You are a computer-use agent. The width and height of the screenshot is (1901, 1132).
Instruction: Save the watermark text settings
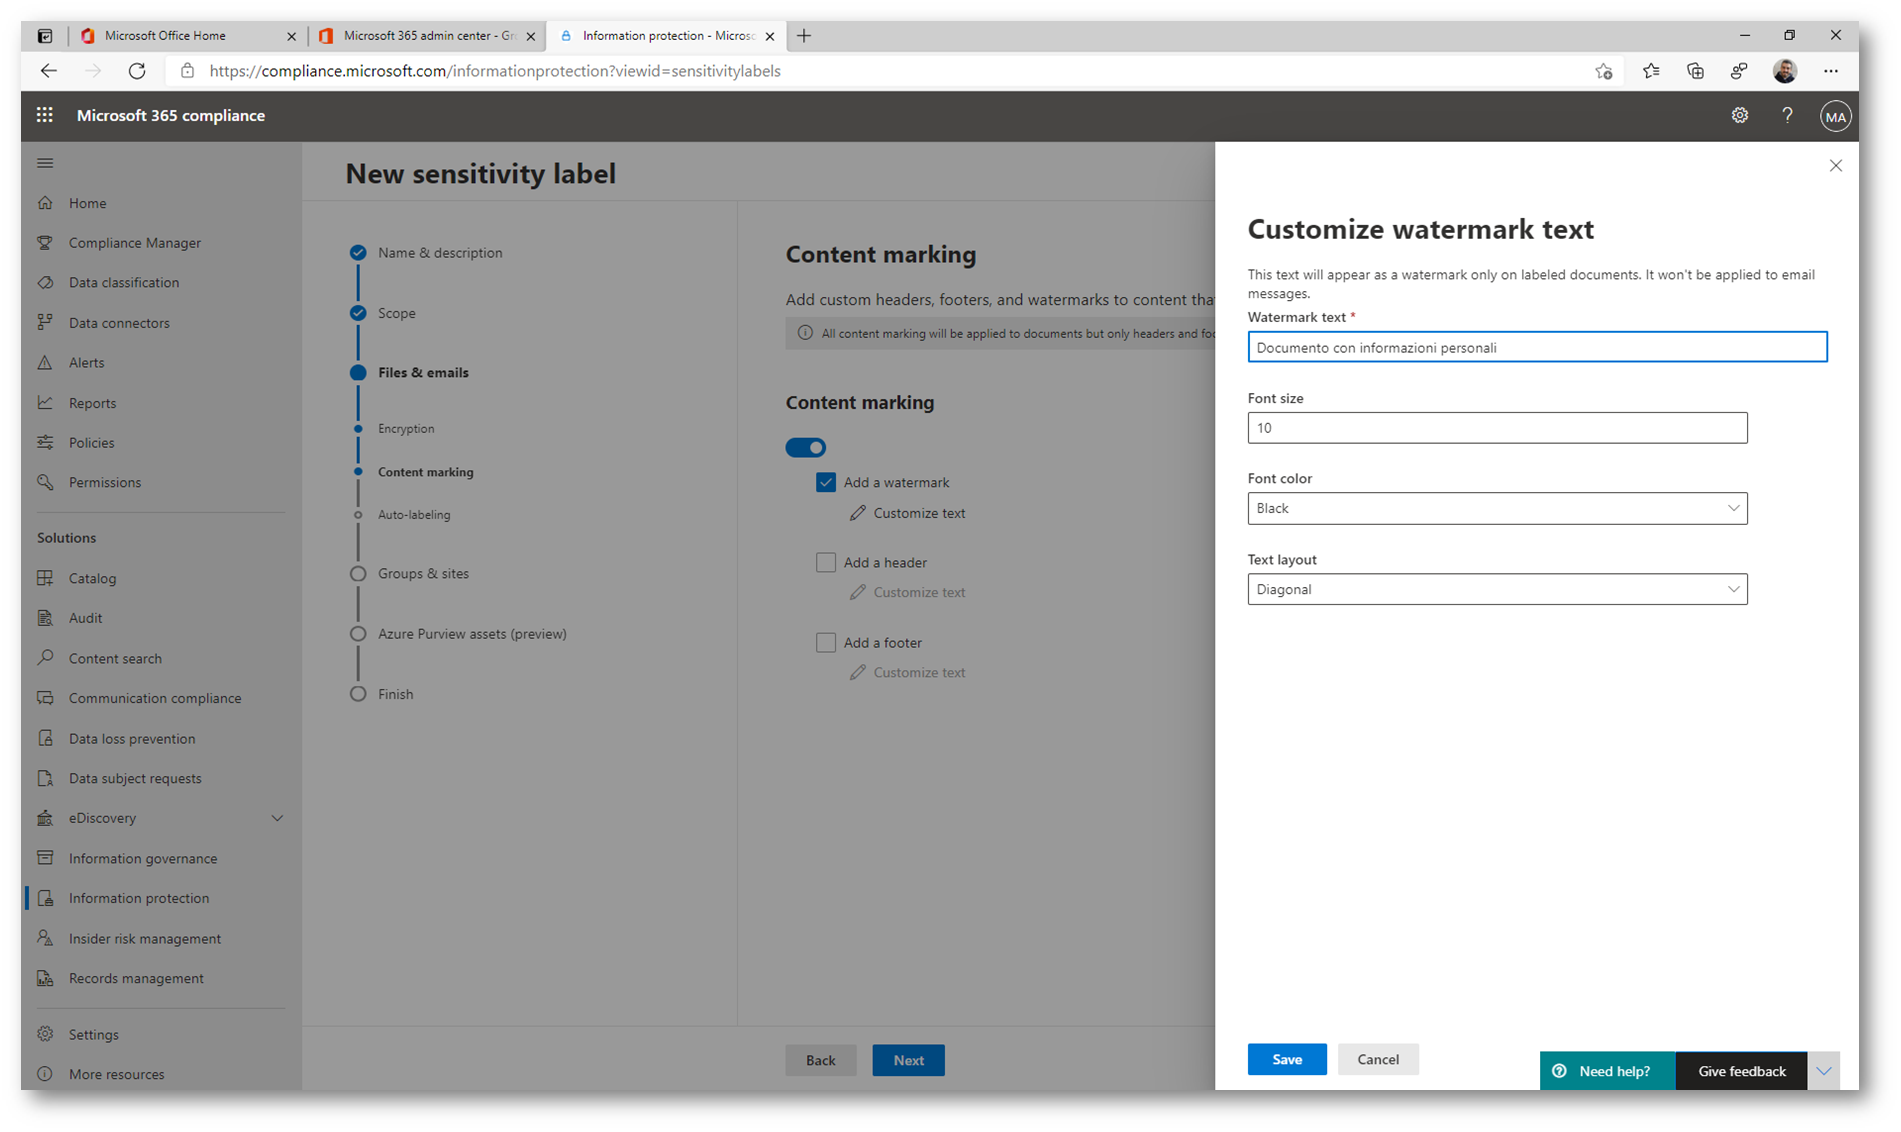[1286, 1059]
